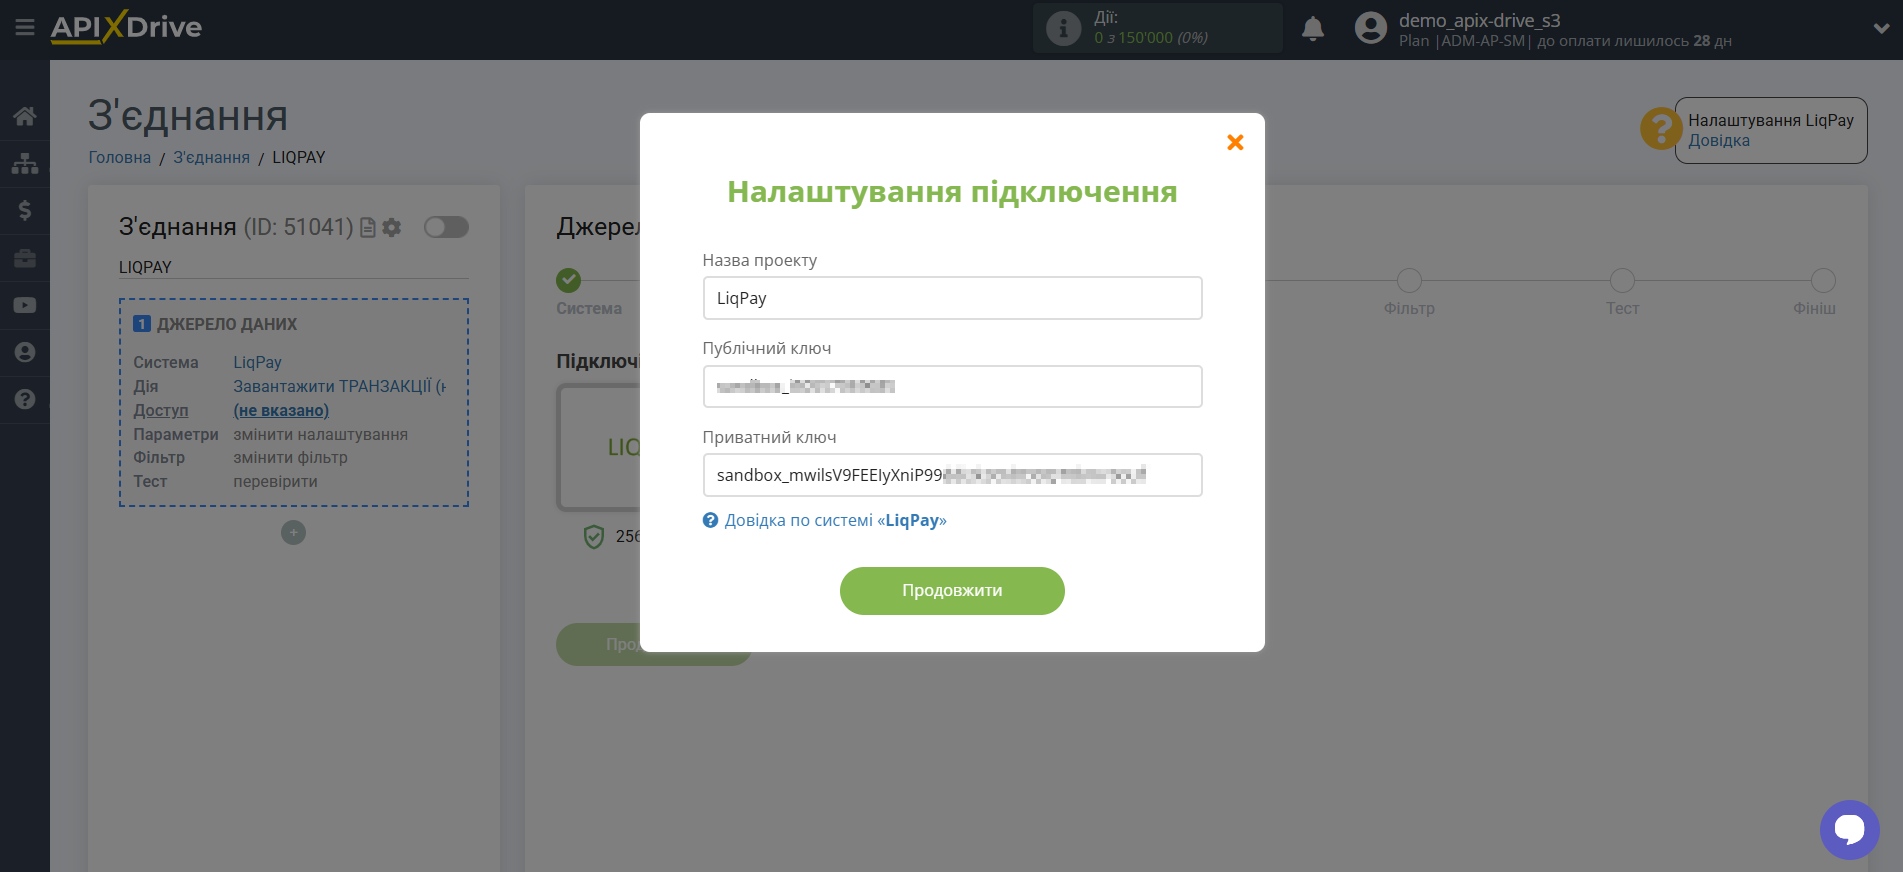Open the video tutorials icon in sidebar

coord(25,305)
